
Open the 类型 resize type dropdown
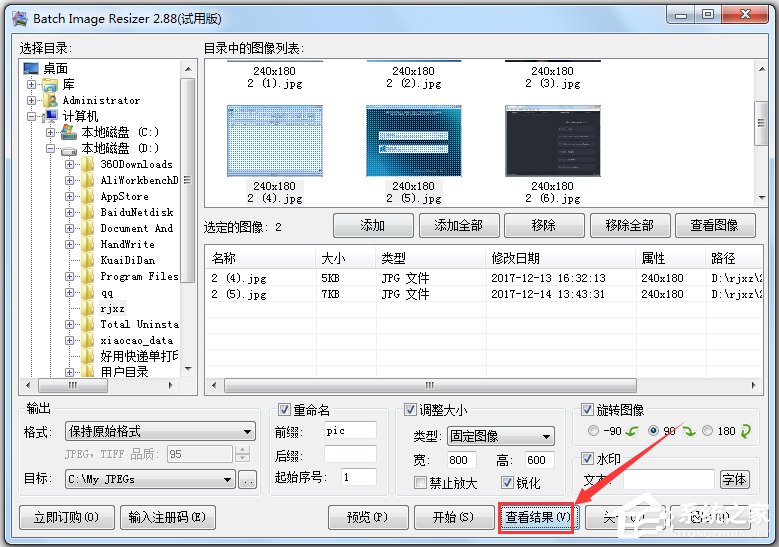click(x=499, y=437)
